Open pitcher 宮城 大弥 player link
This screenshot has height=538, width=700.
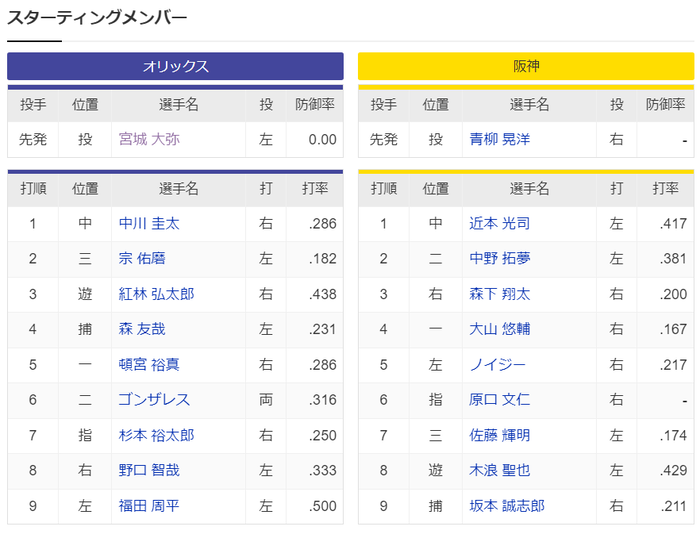(x=149, y=139)
